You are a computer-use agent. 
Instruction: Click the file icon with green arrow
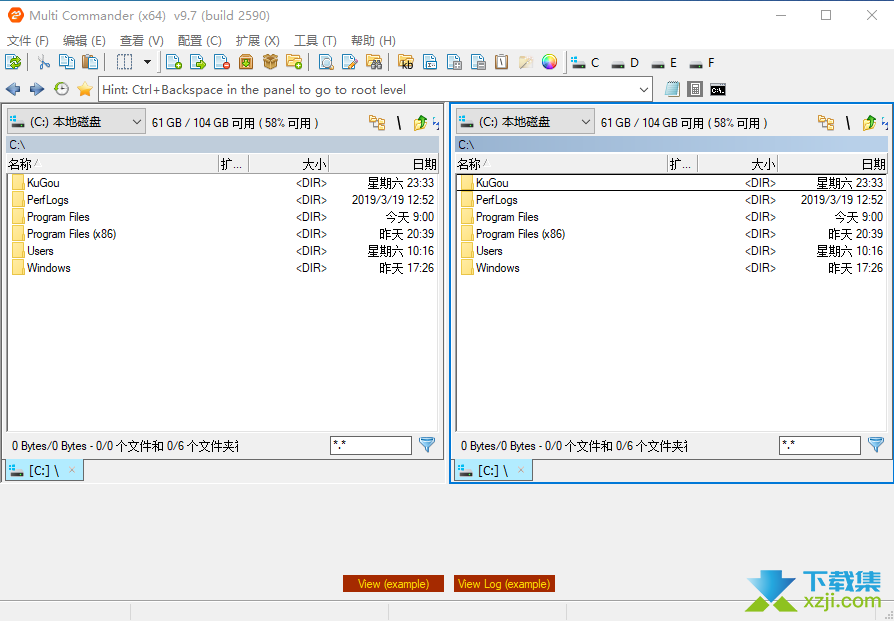click(198, 62)
